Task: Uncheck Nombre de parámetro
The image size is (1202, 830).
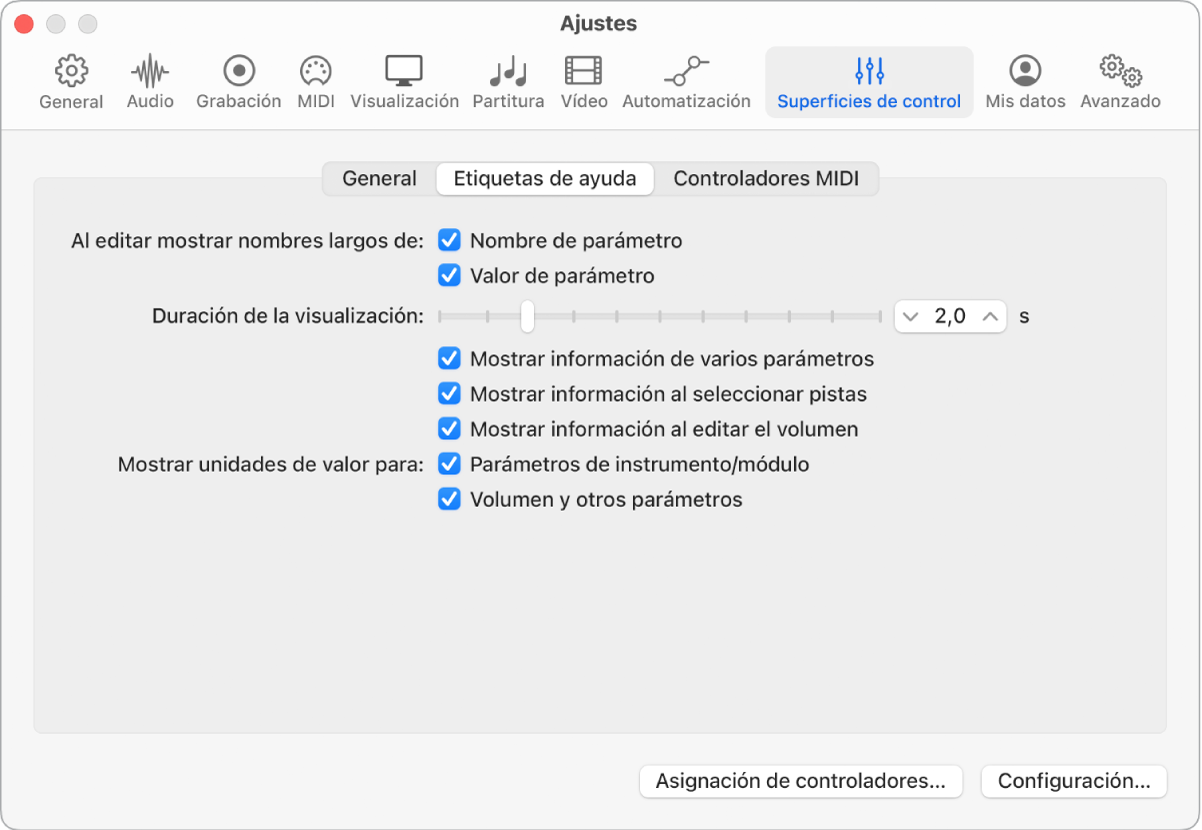Action: (x=450, y=241)
